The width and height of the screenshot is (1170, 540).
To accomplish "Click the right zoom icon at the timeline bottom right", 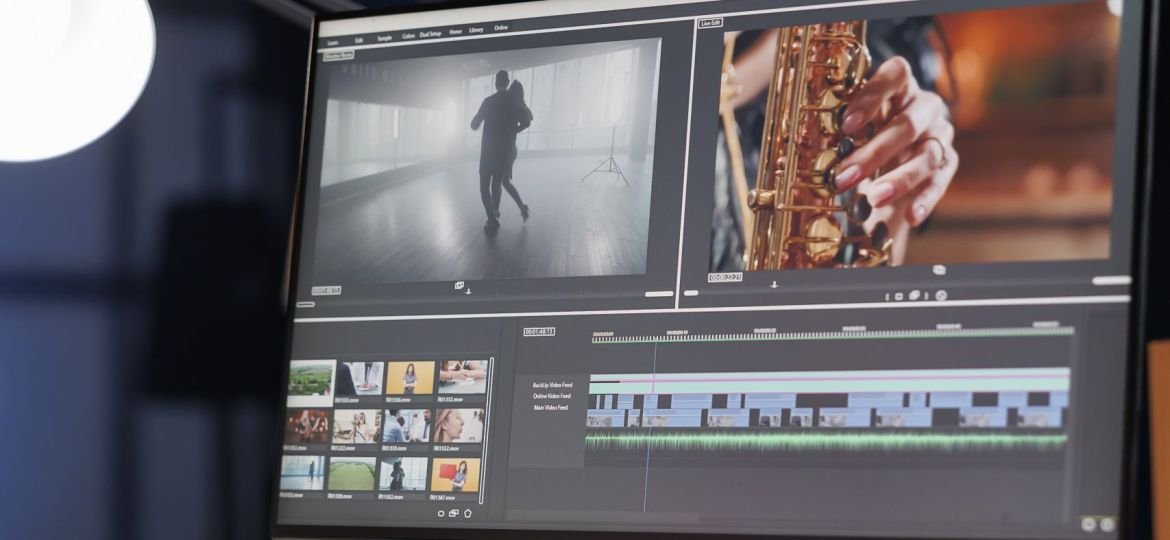I will click(x=1107, y=524).
